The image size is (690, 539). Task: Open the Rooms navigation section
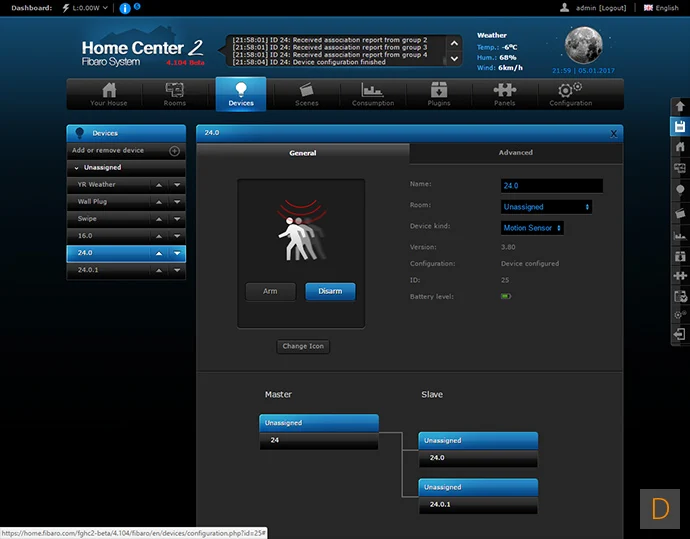coord(174,94)
